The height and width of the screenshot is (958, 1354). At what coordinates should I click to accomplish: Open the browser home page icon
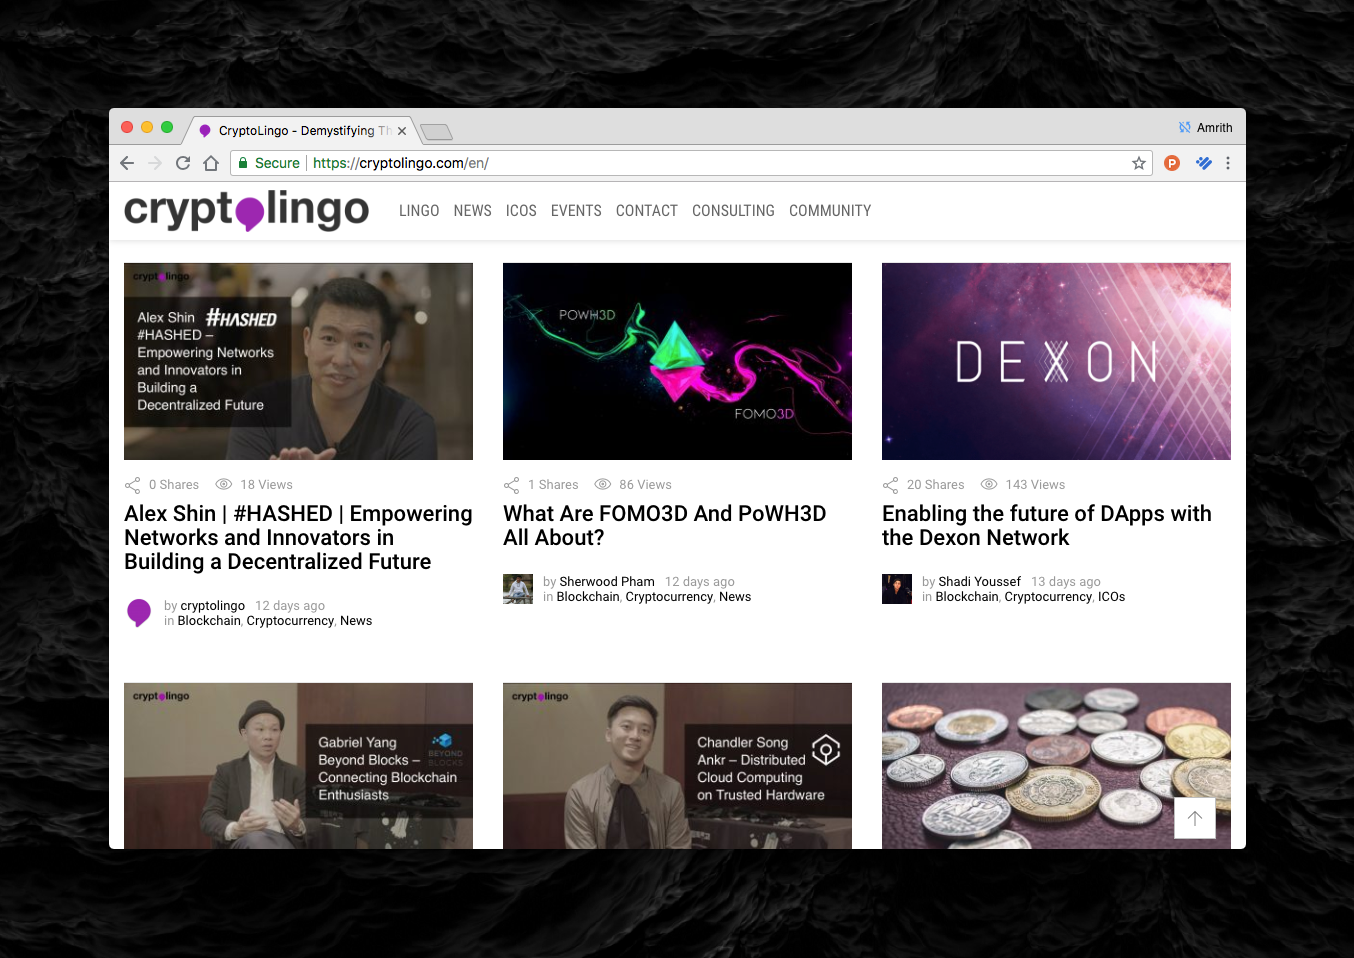click(211, 163)
